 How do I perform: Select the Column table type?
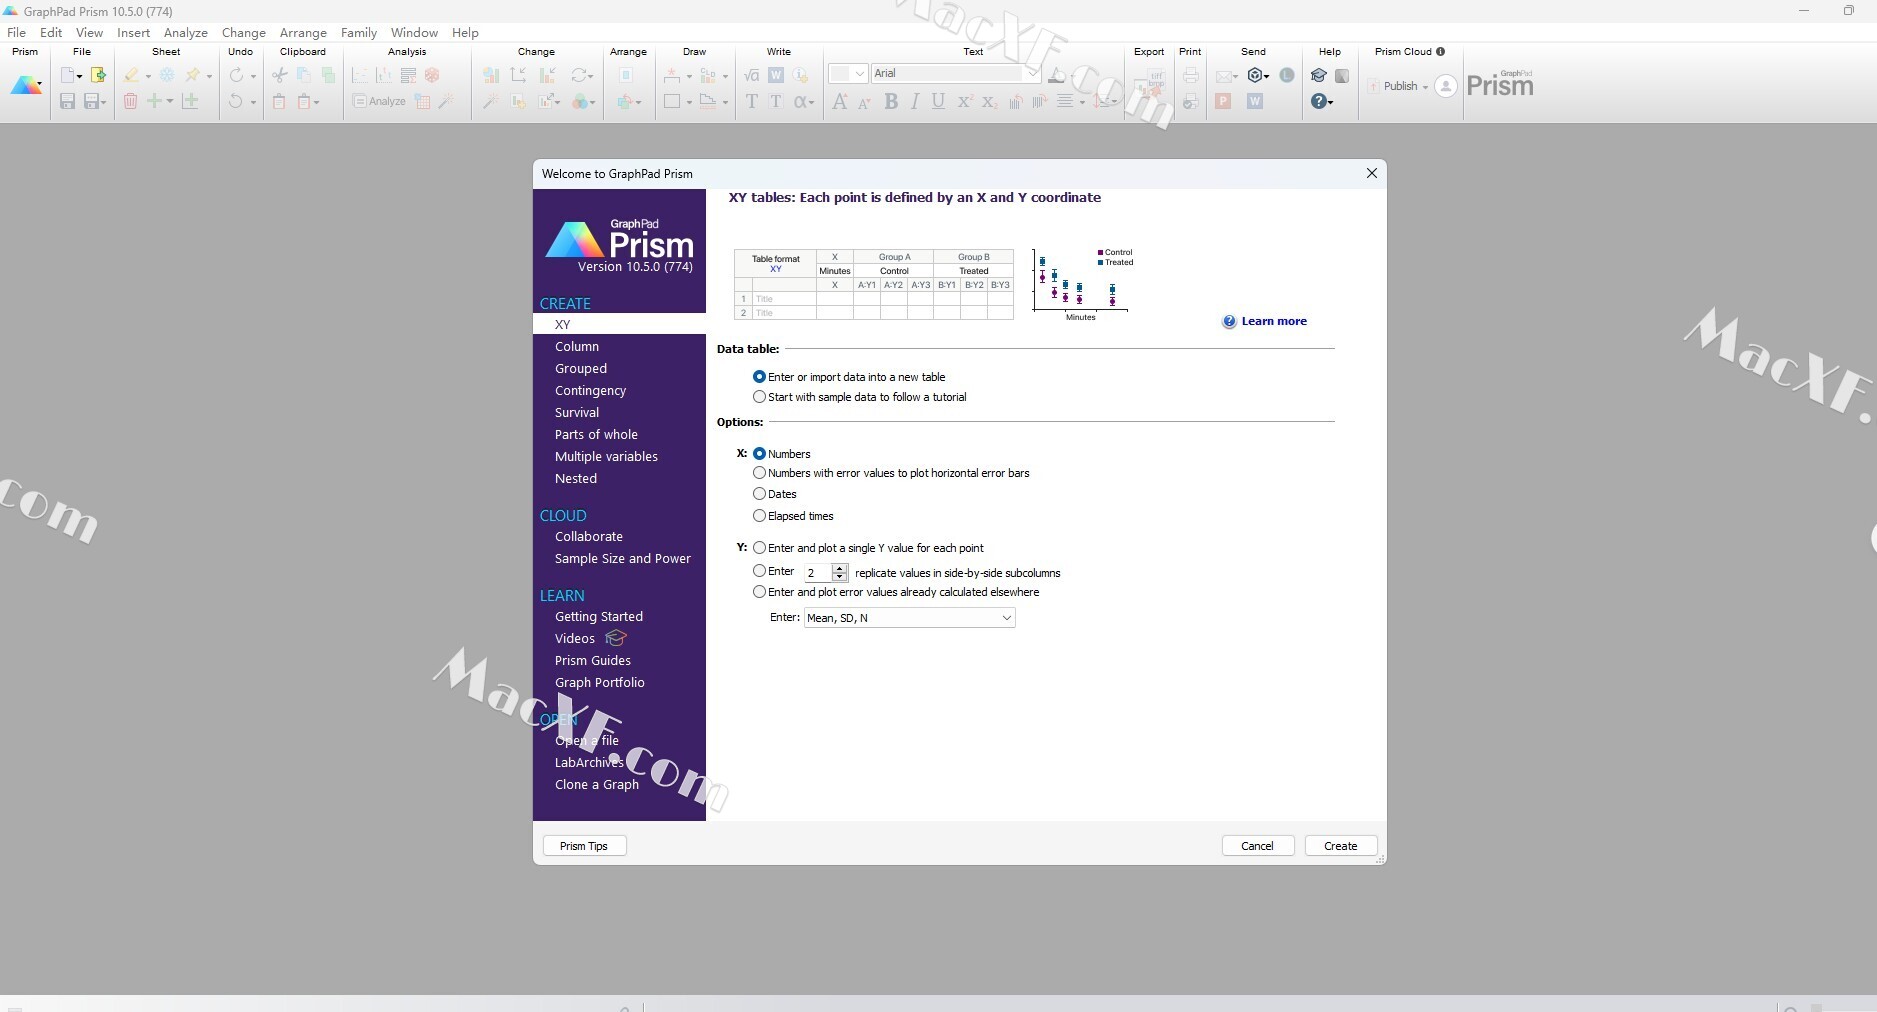point(577,347)
